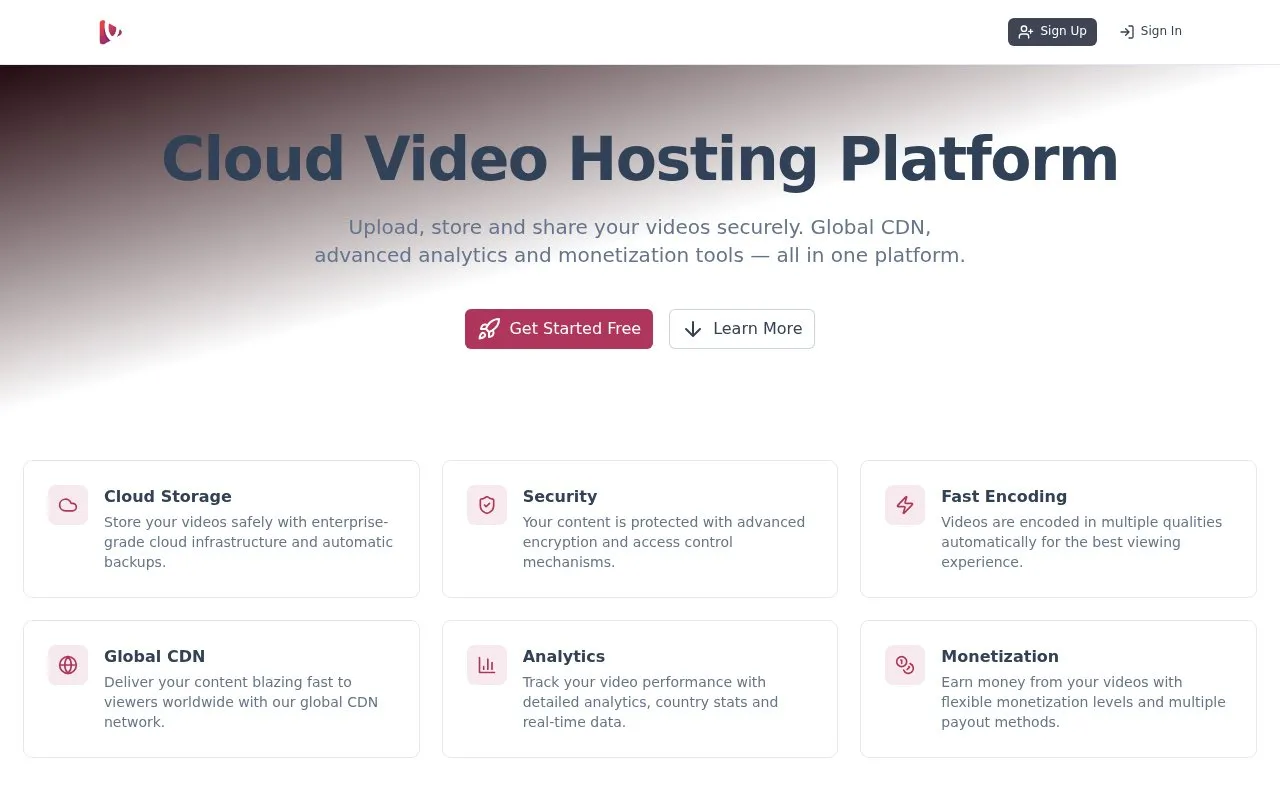Click the "Upload, store and share" subtitle text
This screenshot has height=800, width=1280.
tap(640, 241)
